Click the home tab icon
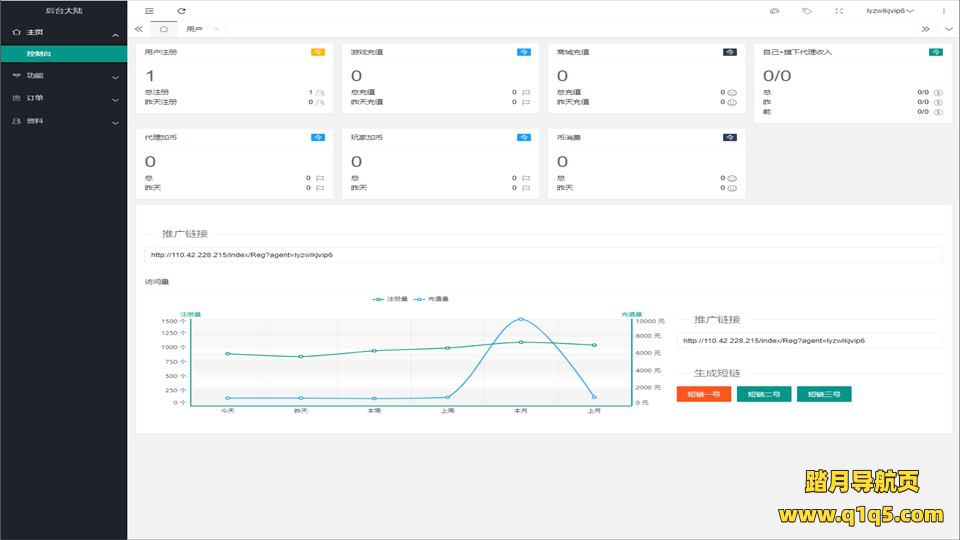The image size is (960, 540). tap(164, 29)
